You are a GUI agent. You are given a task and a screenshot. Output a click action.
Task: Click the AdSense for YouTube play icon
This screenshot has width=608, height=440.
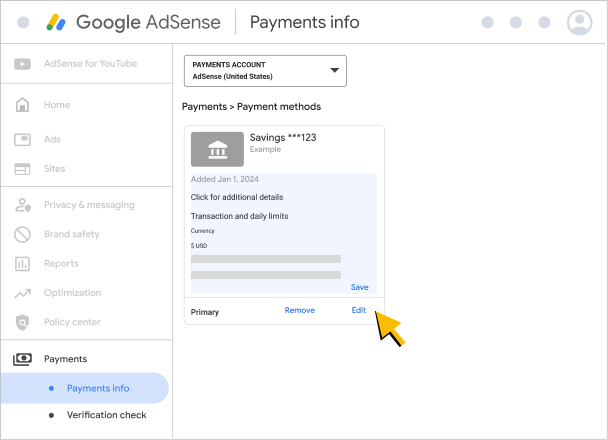tap(22, 64)
